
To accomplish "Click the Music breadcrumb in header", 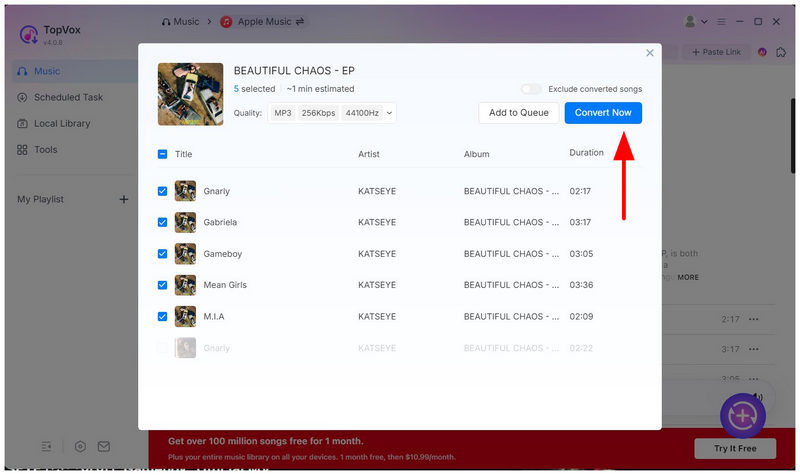I will click(x=181, y=22).
